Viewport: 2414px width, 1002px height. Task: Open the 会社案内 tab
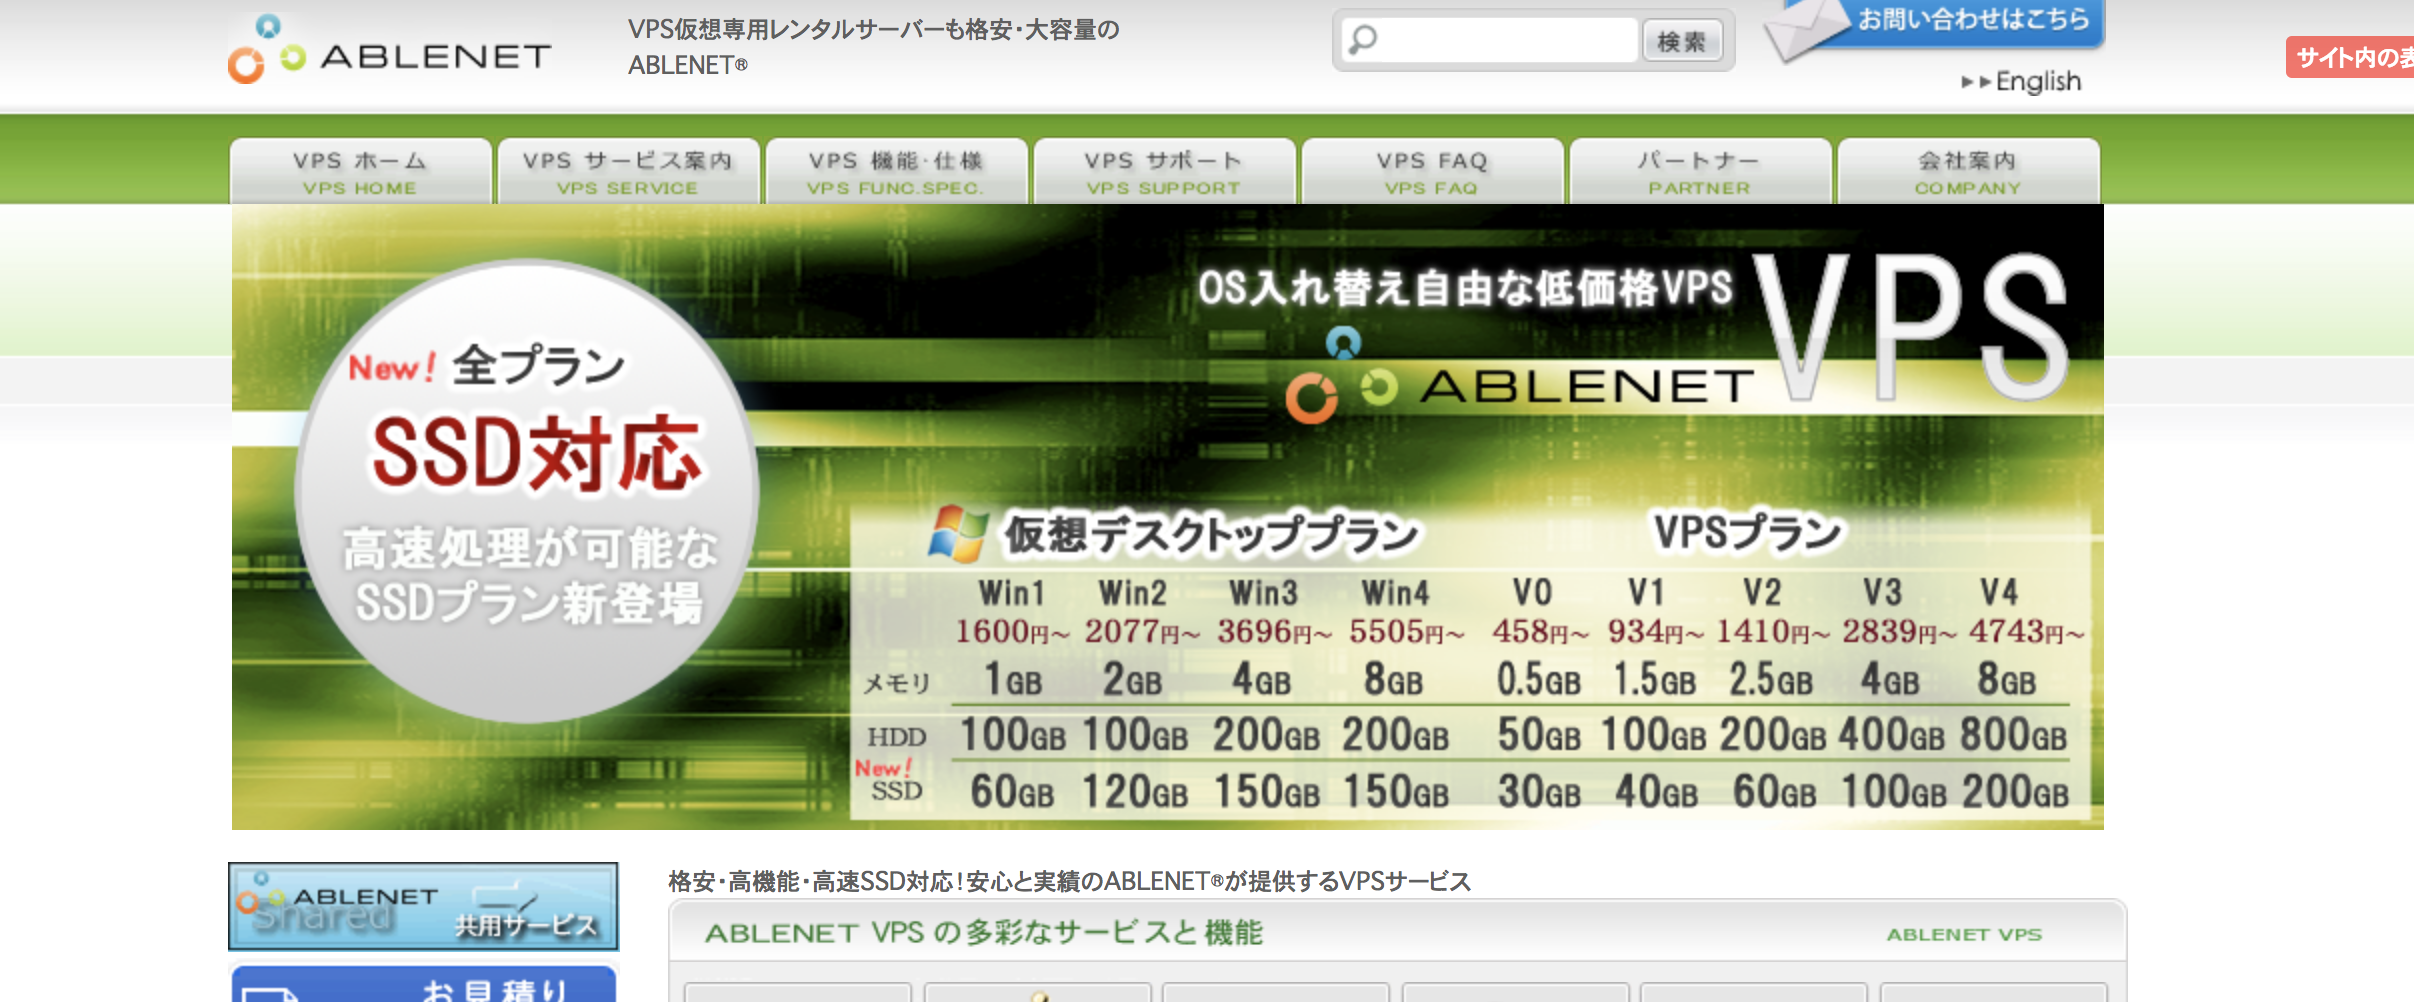pos(1968,172)
